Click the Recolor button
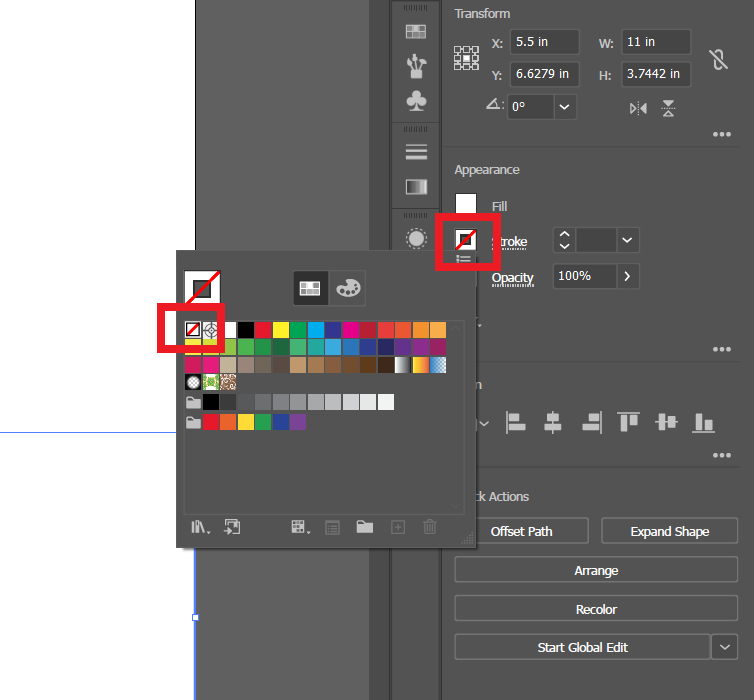 (x=596, y=609)
